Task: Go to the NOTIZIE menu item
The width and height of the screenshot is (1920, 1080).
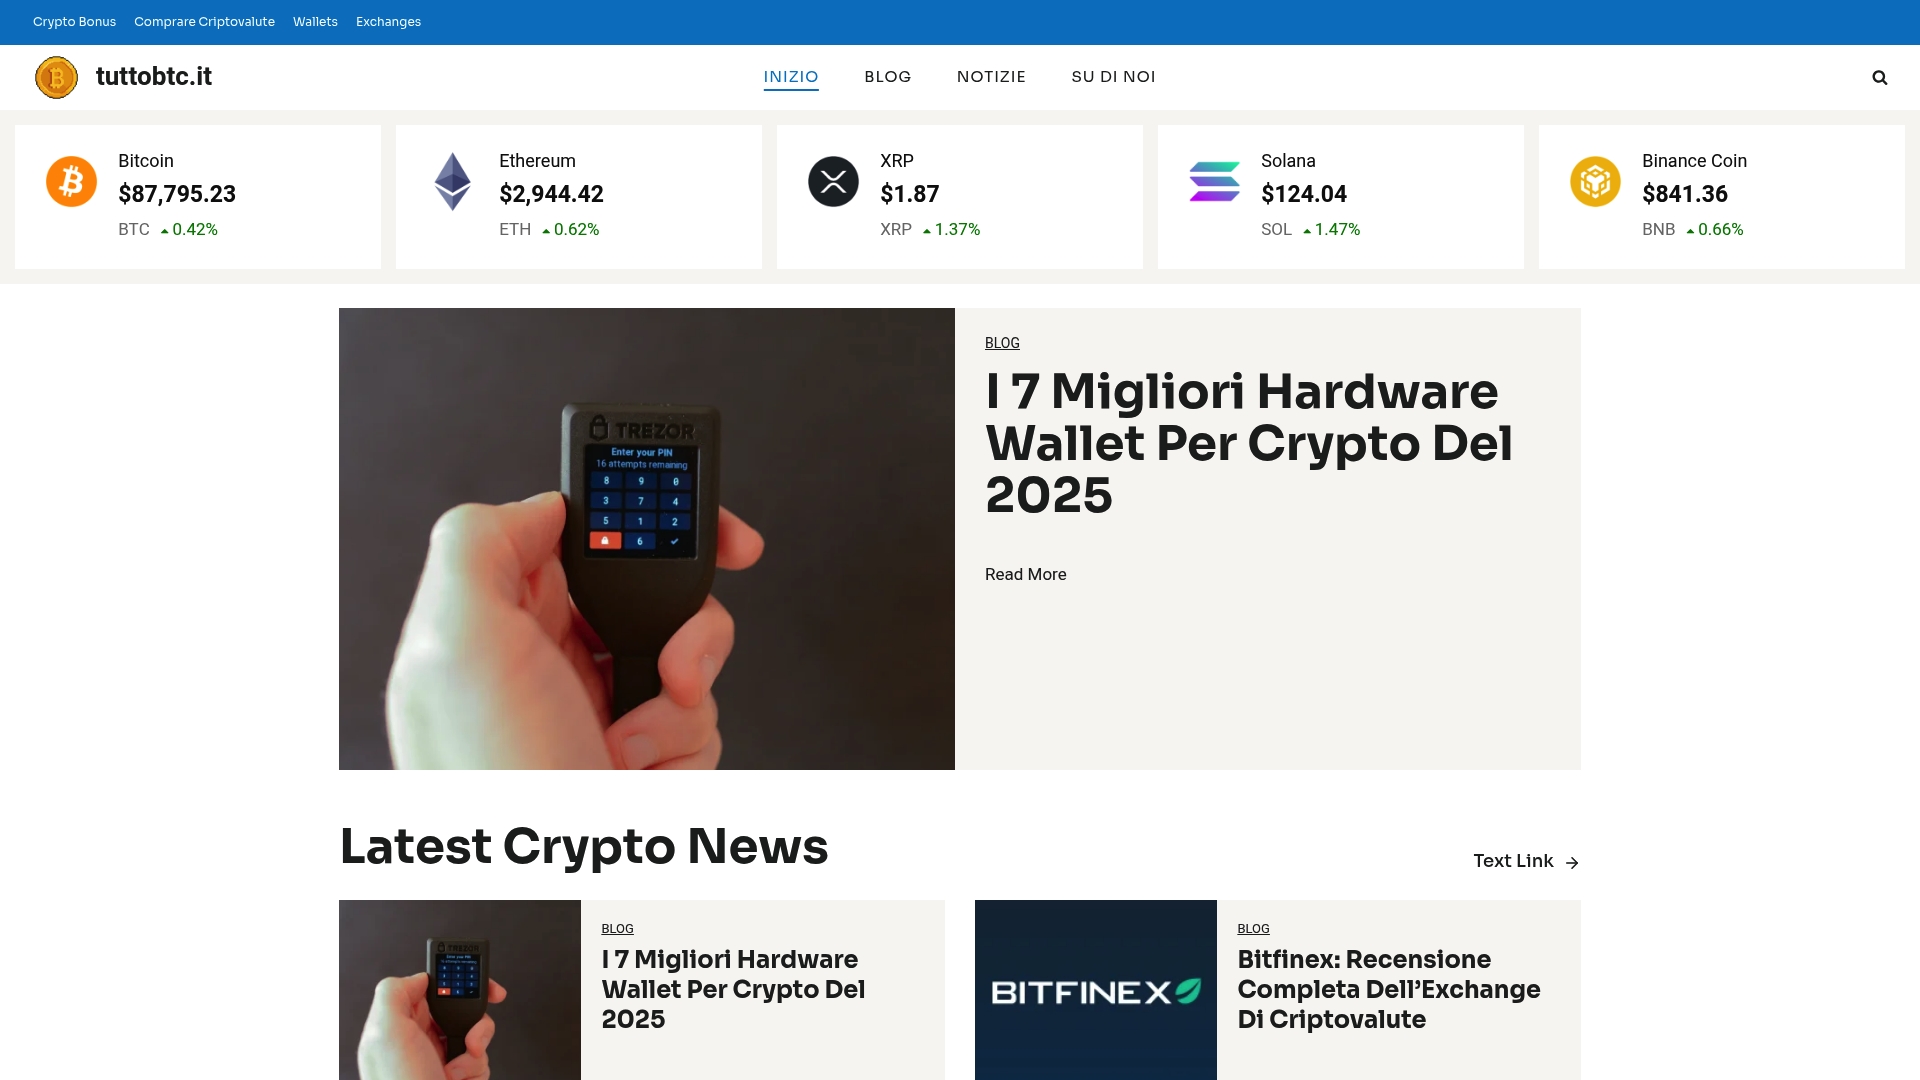Action: (x=991, y=77)
